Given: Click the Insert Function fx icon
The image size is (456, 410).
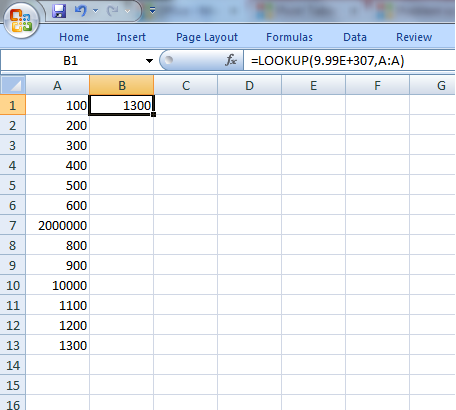Looking at the screenshot, I should click(231, 60).
